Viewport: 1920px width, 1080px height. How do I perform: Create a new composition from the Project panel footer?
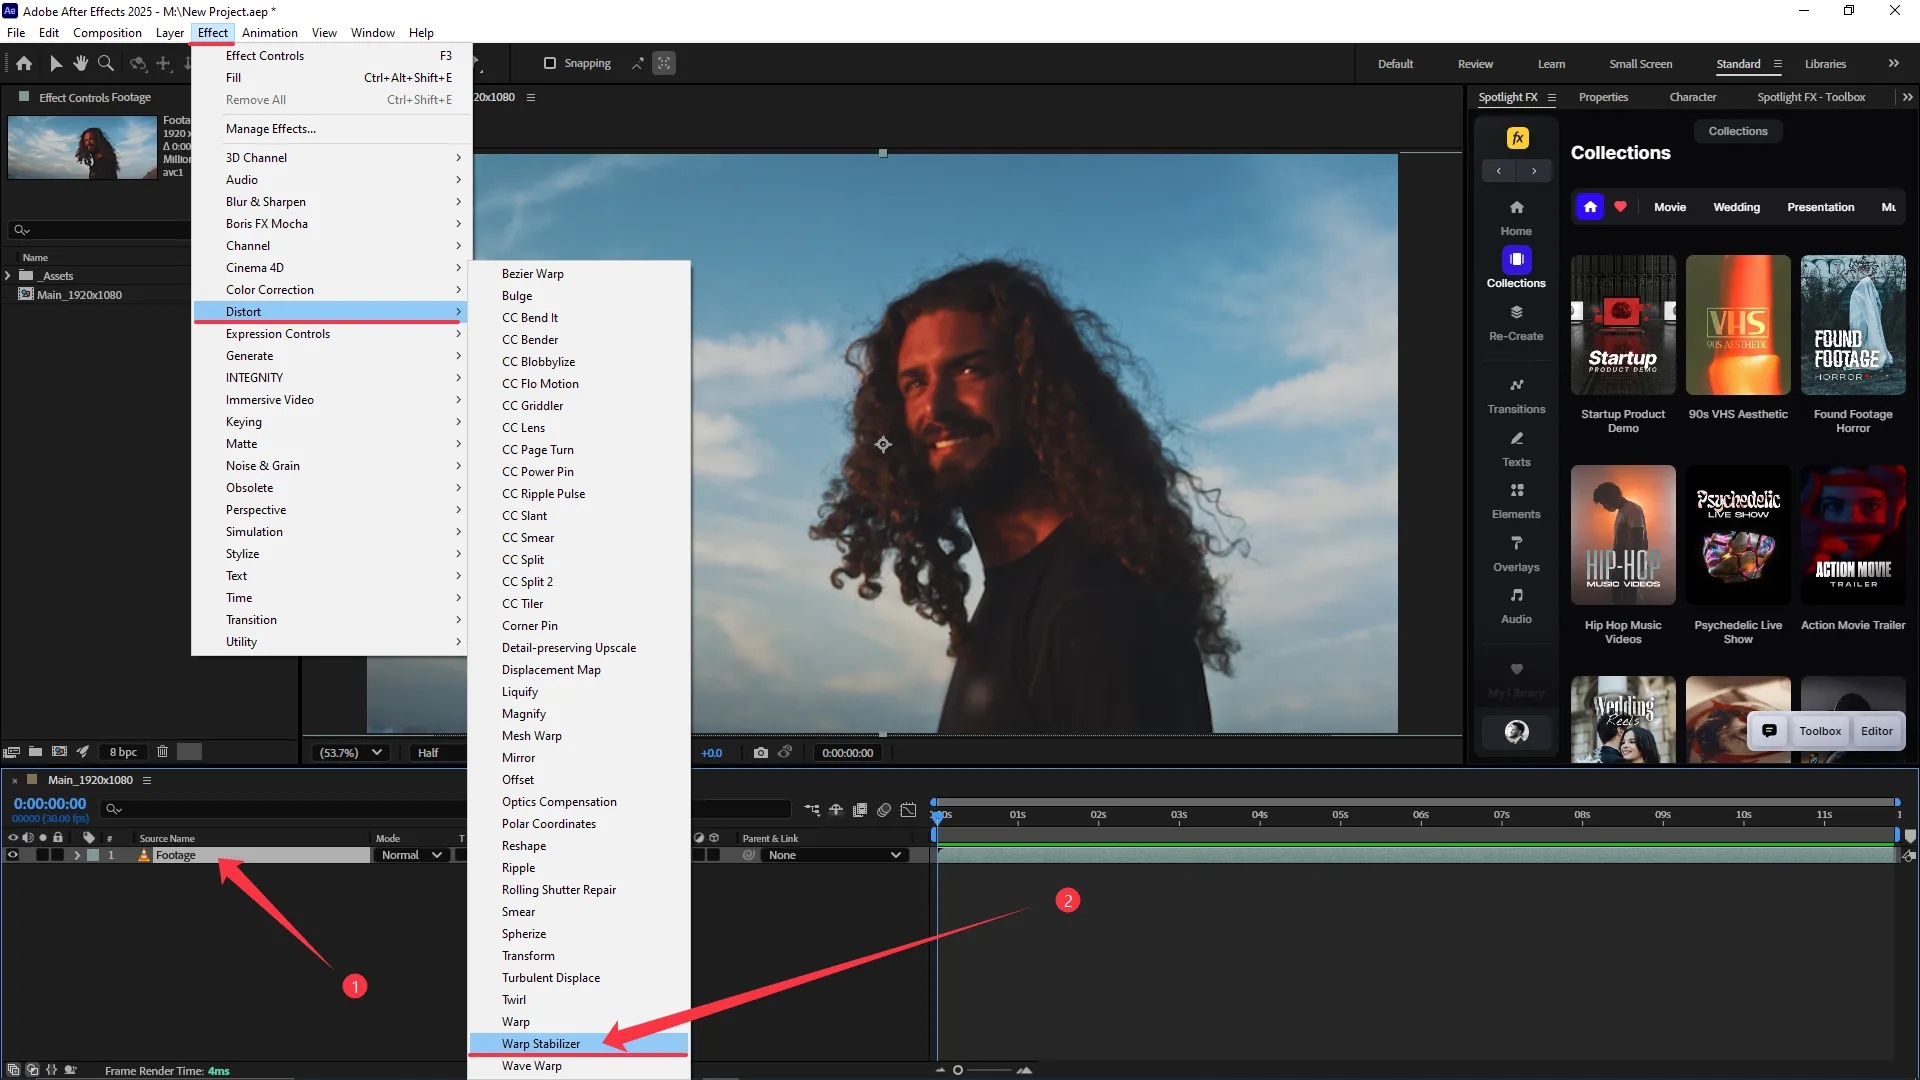[59, 752]
